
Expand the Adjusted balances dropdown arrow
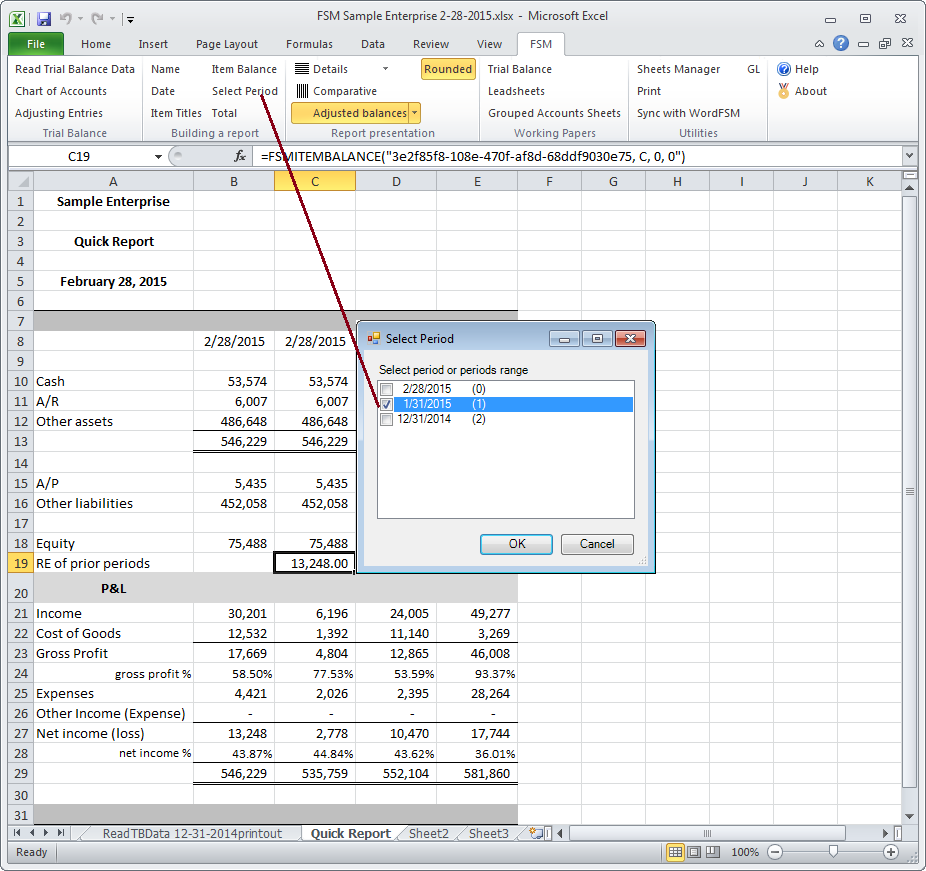click(x=415, y=113)
